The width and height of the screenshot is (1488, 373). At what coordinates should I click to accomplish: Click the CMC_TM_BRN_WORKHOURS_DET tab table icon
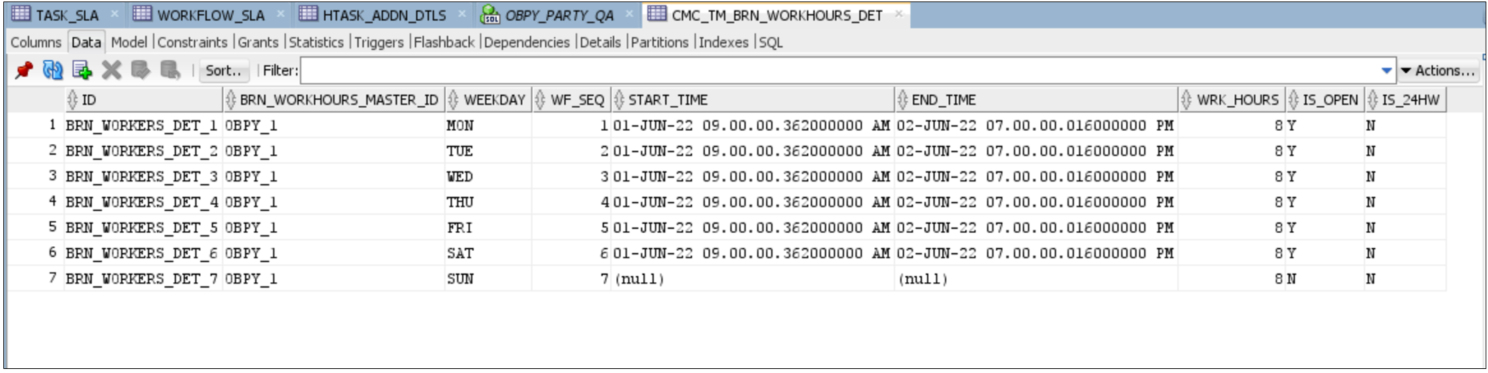click(x=657, y=14)
